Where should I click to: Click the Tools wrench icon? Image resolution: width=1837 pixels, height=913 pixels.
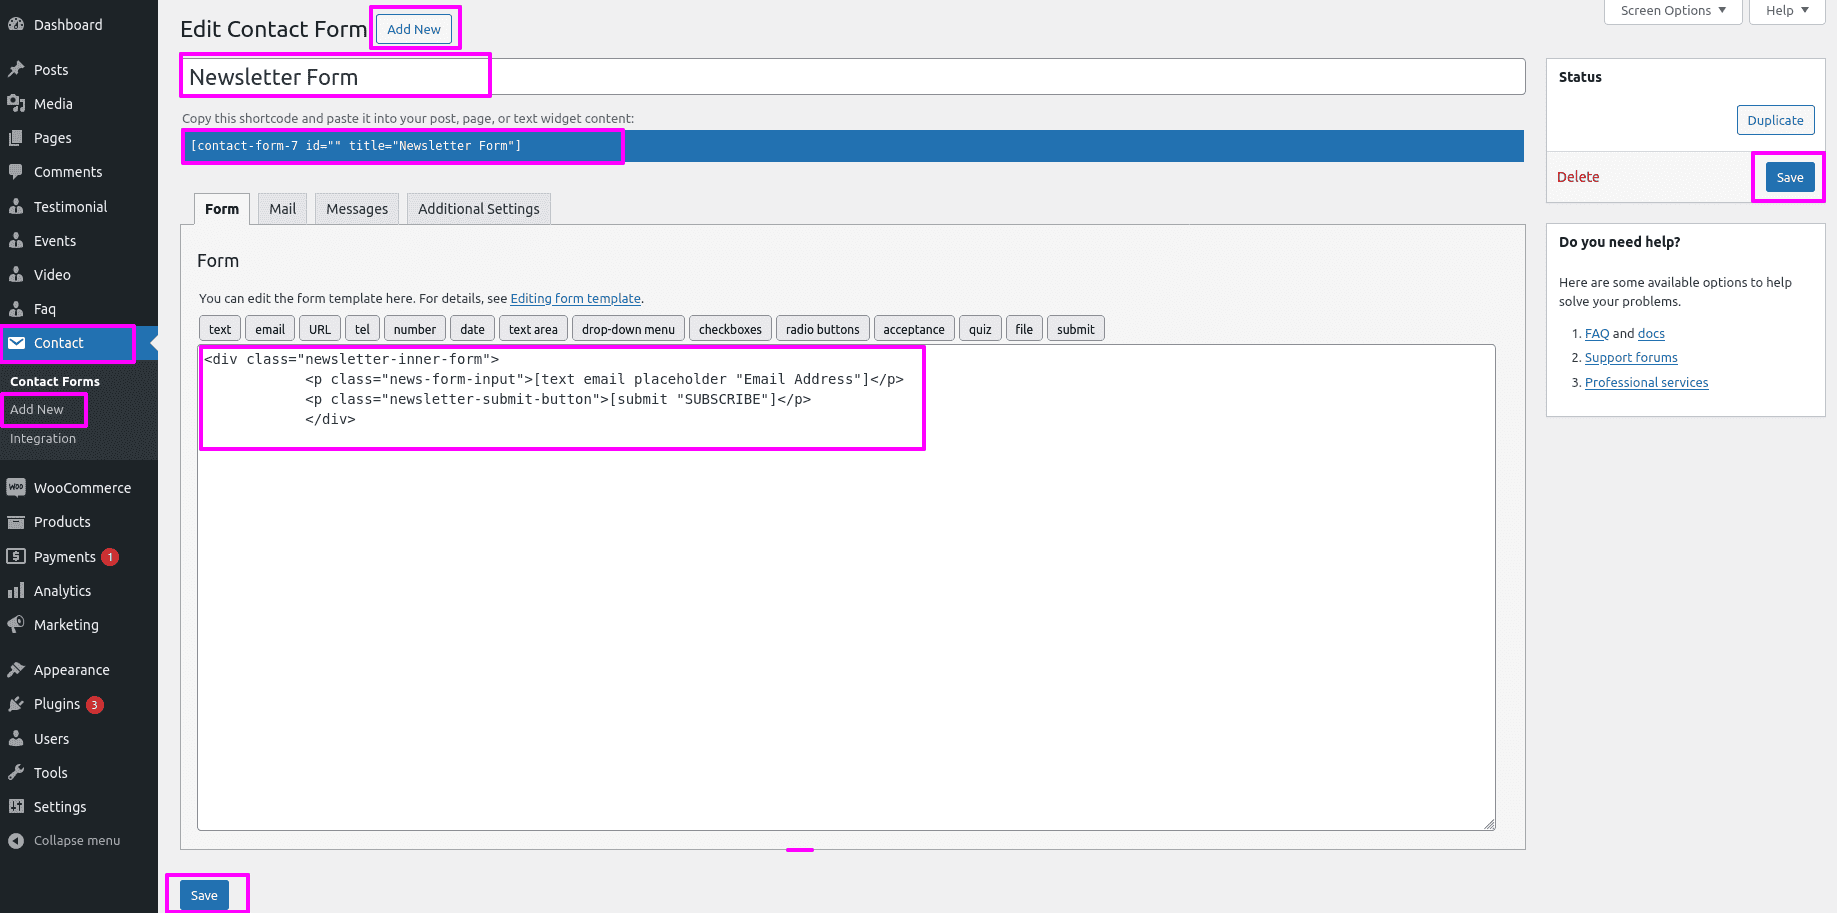(x=16, y=772)
